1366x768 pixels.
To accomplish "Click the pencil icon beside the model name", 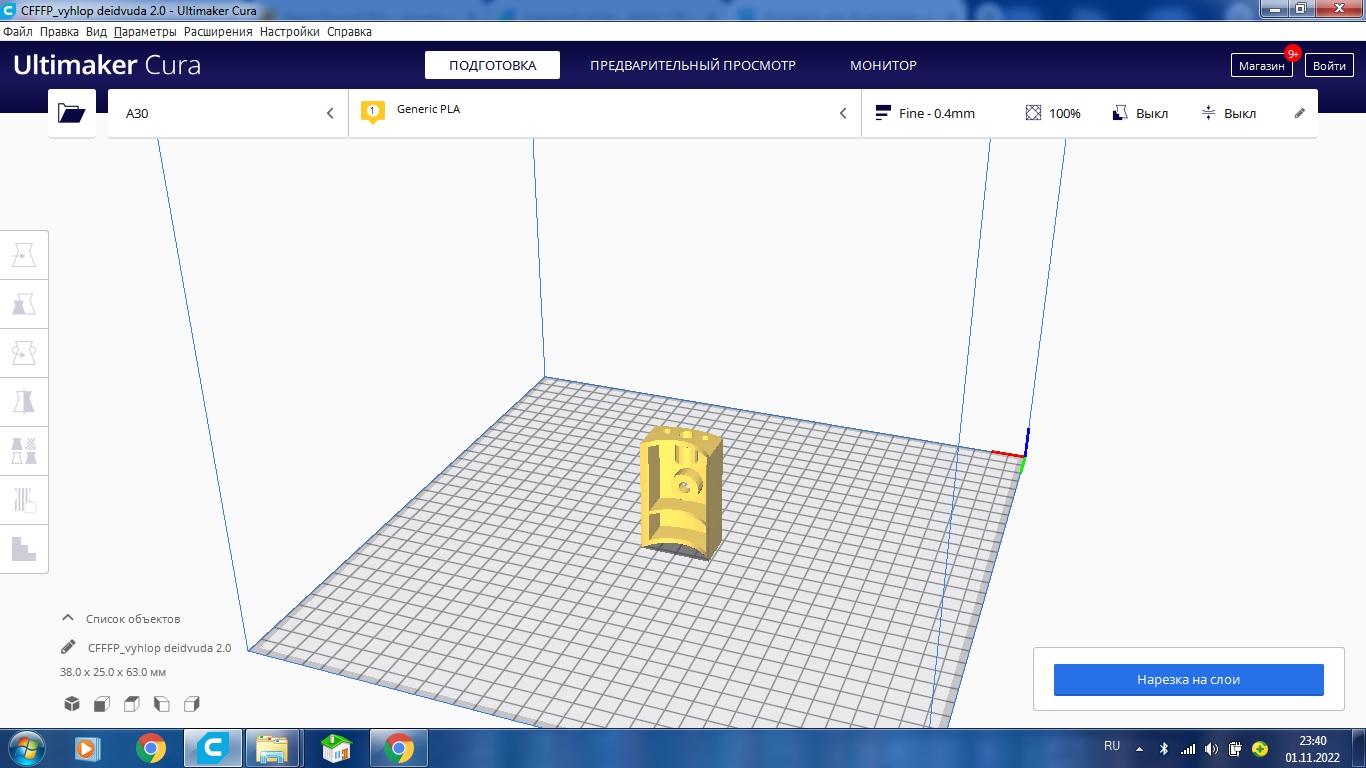I will [68, 647].
